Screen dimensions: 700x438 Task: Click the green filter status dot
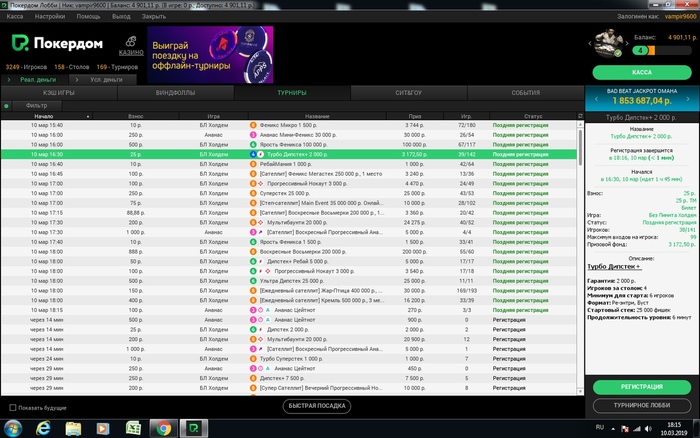6,106
